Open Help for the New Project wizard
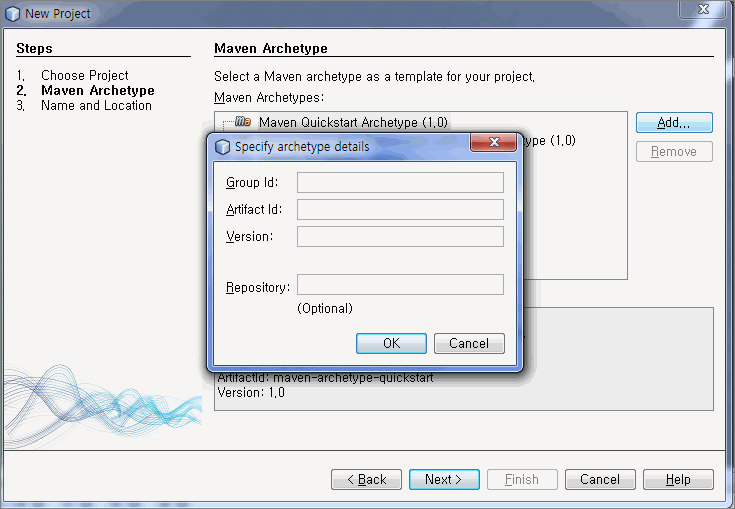 (x=678, y=479)
